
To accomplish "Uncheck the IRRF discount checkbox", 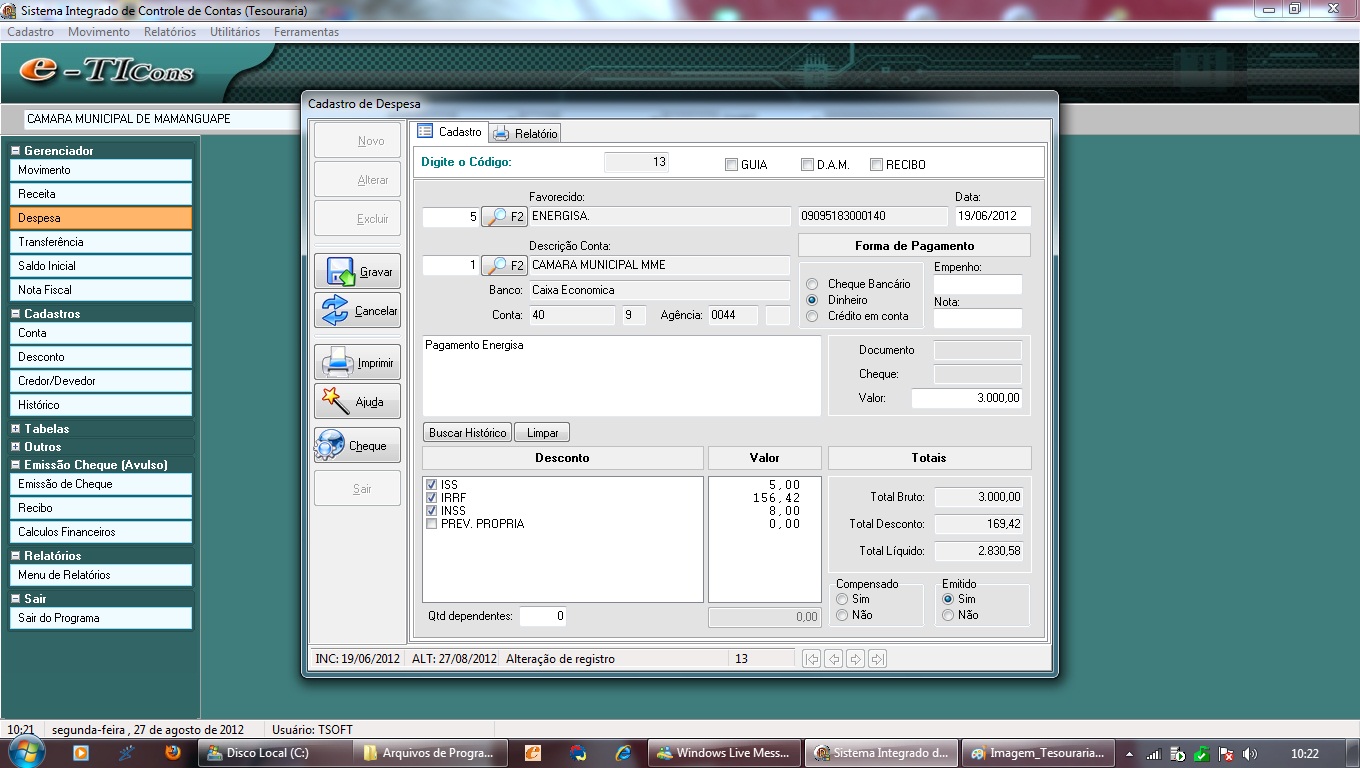I will (x=432, y=498).
